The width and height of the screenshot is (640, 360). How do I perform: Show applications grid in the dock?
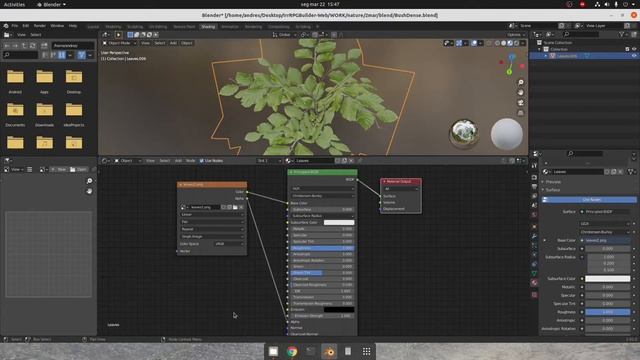point(367,351)
